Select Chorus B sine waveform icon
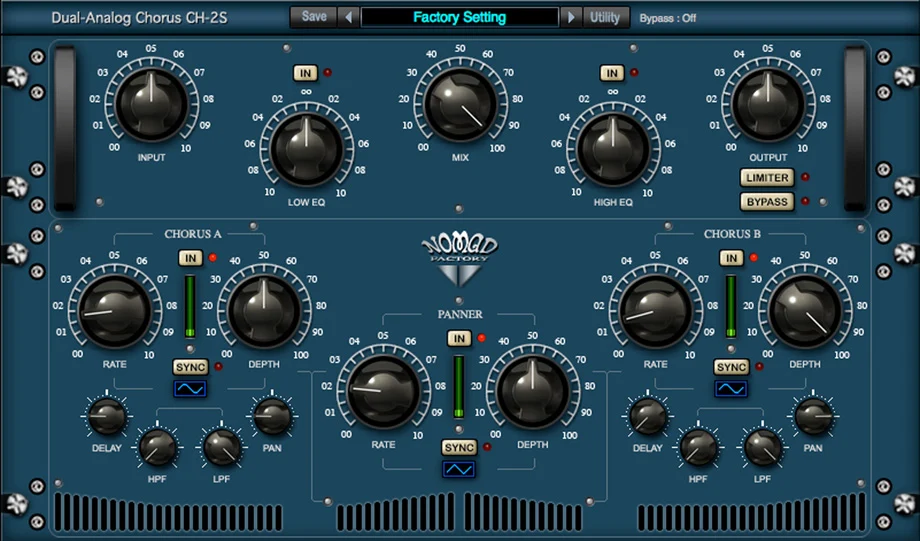Screen dimensions: 920x541 pyautogui.click(x=731, y=388)
